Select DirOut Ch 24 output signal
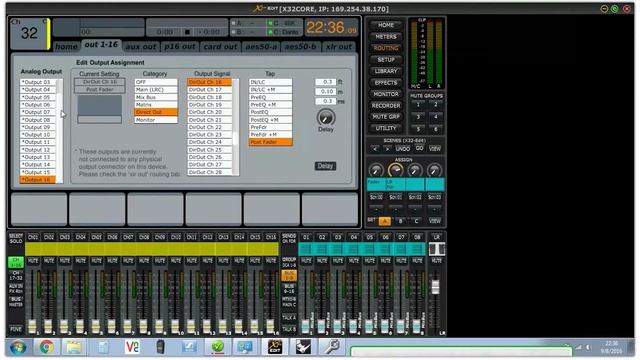This screenshot has height=360, width=640. (210, 142)
